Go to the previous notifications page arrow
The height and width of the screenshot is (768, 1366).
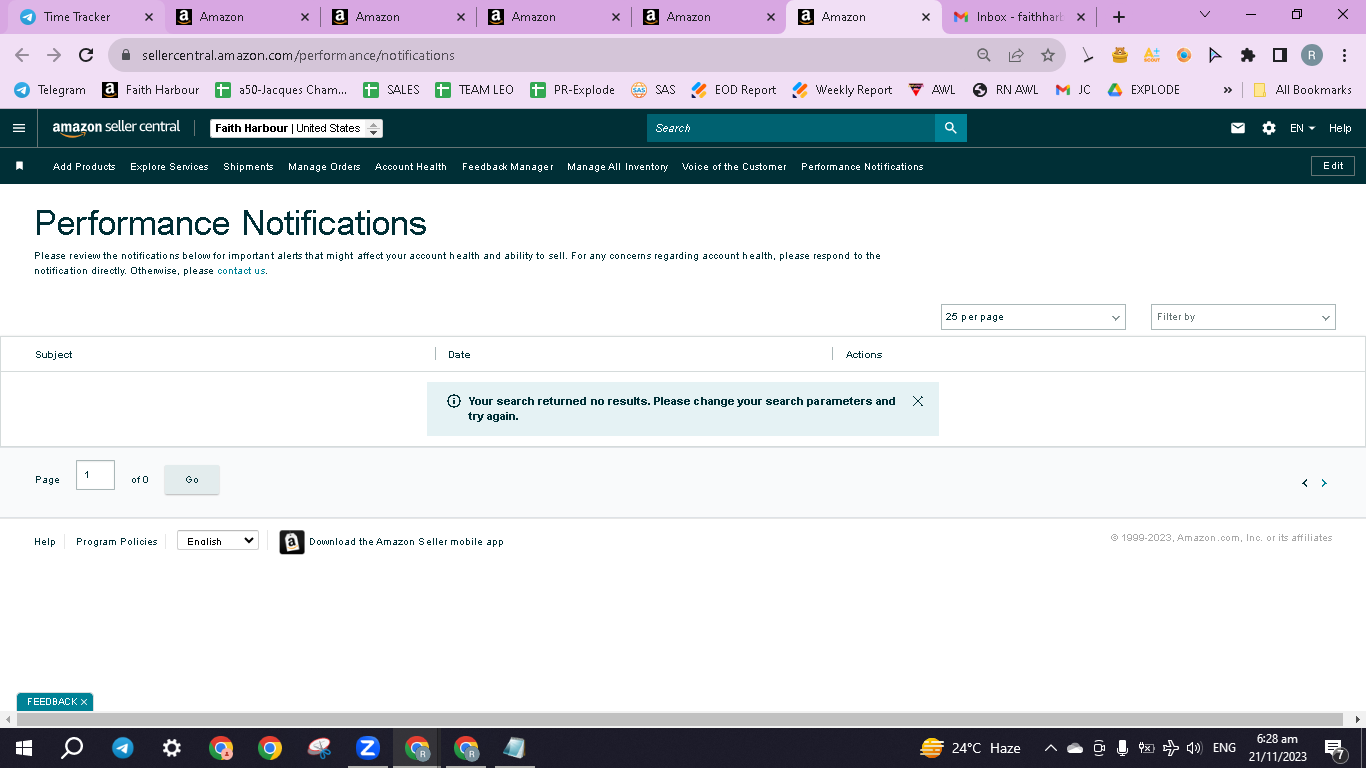1305,483
